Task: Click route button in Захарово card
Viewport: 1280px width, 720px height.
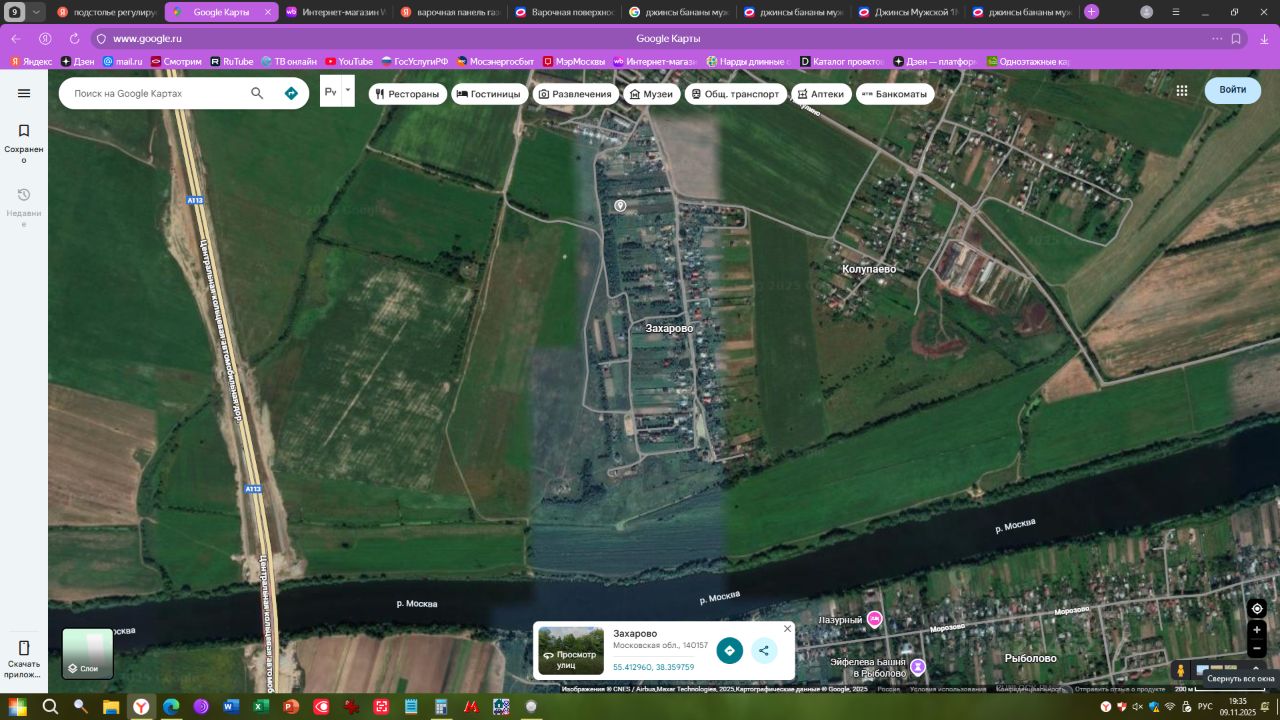Action: click(729, 650)
